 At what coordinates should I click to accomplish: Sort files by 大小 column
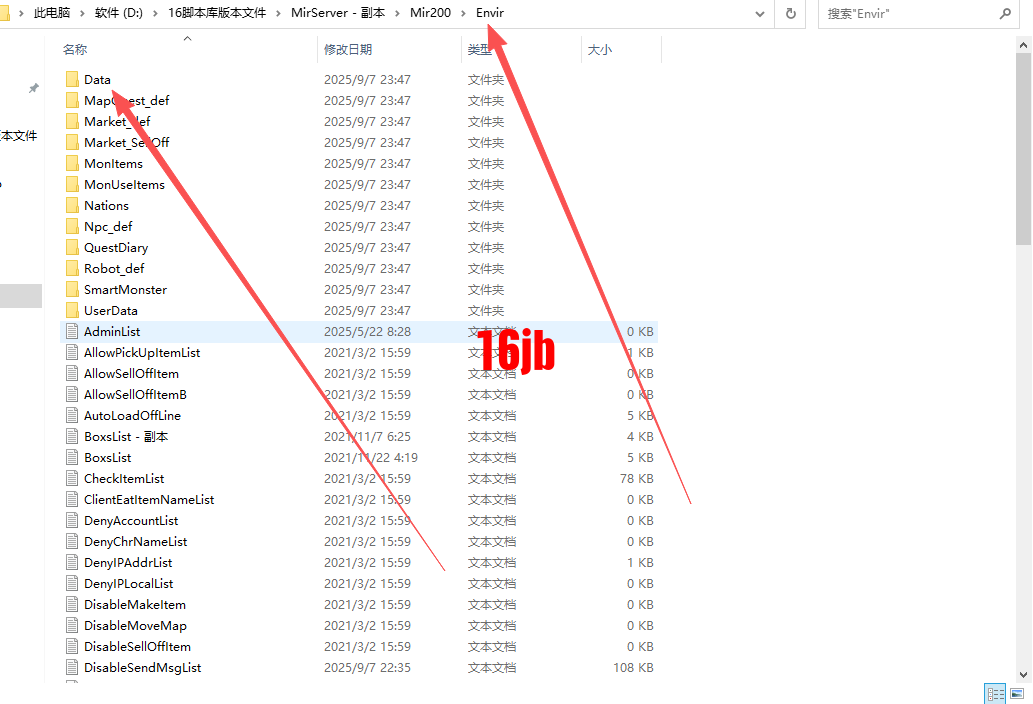(x=599, y=48)
